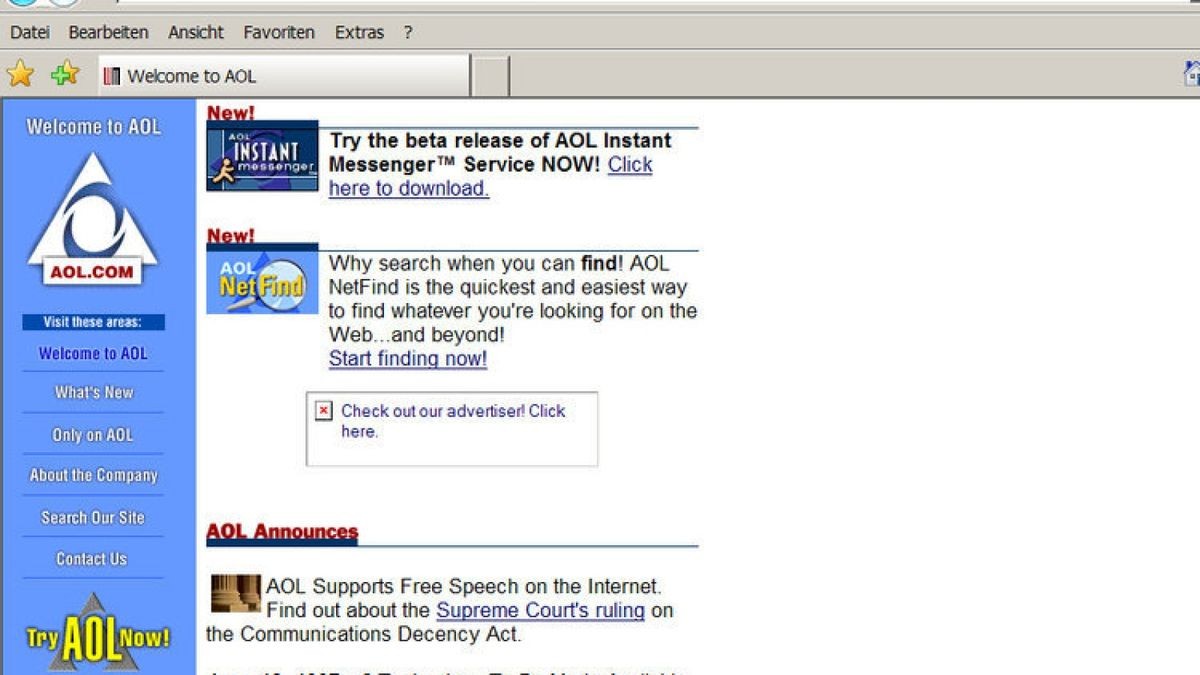Click the AOL Instant Messenger logo

pos(262,155)
